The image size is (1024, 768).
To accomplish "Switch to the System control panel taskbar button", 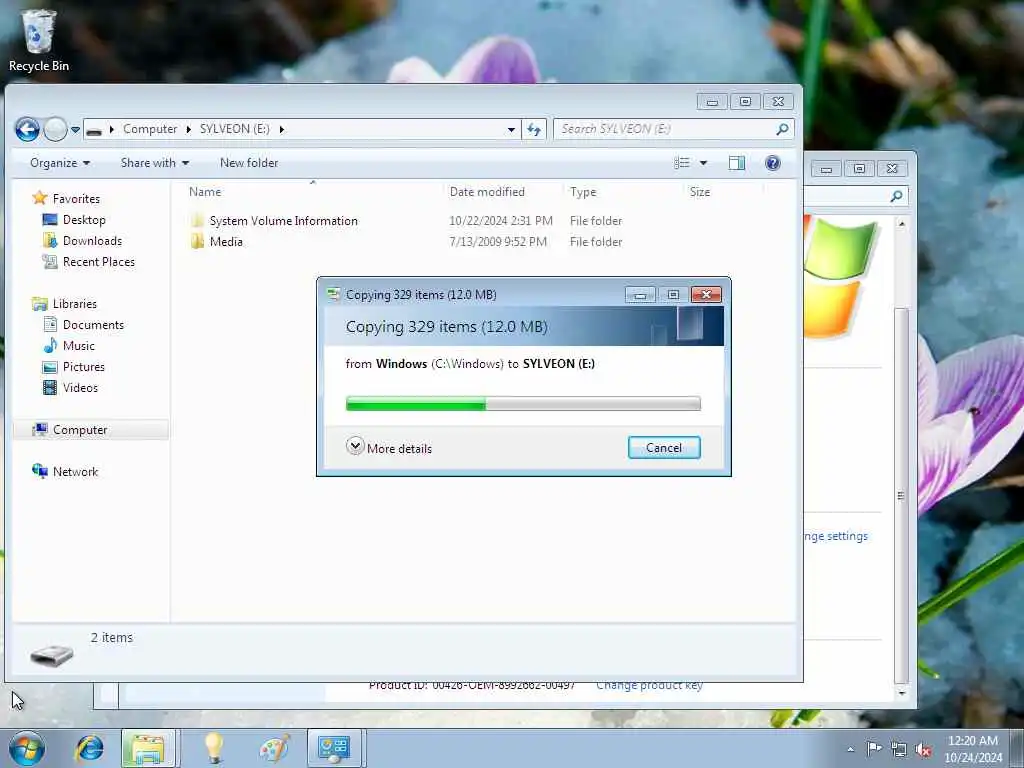I will tap(334, 748).
